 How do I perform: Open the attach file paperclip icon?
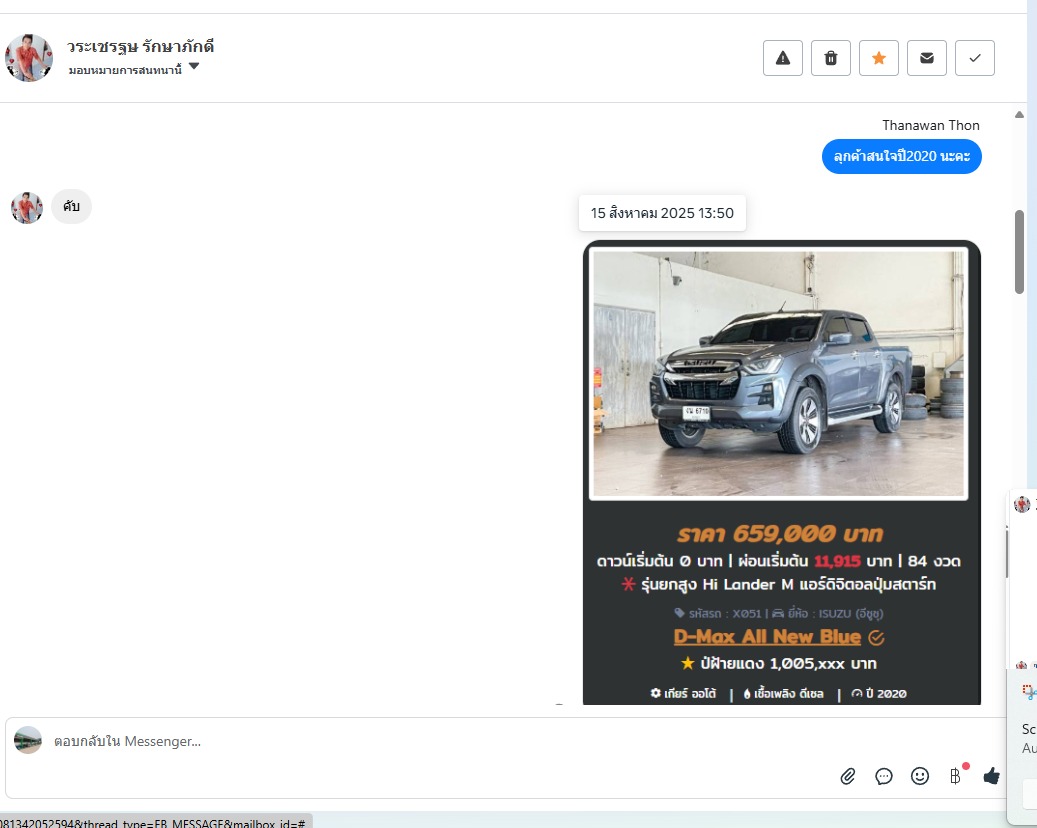pos(848,776)
